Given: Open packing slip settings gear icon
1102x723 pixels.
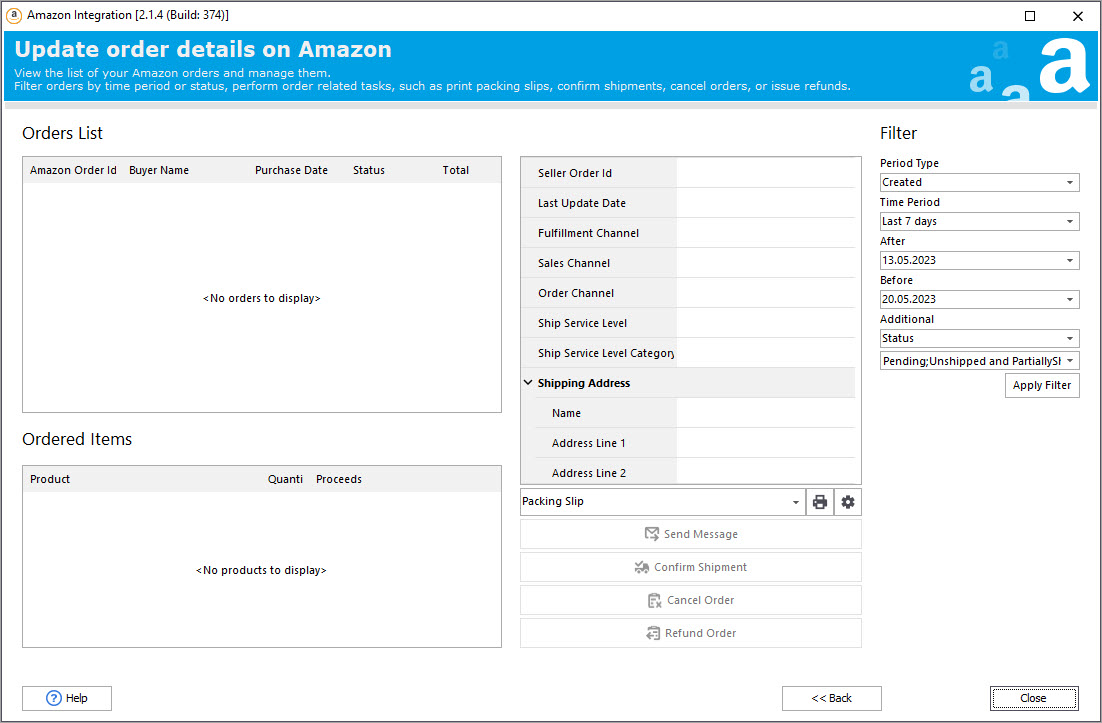Looking at the screenshot, I should (848, 502).
